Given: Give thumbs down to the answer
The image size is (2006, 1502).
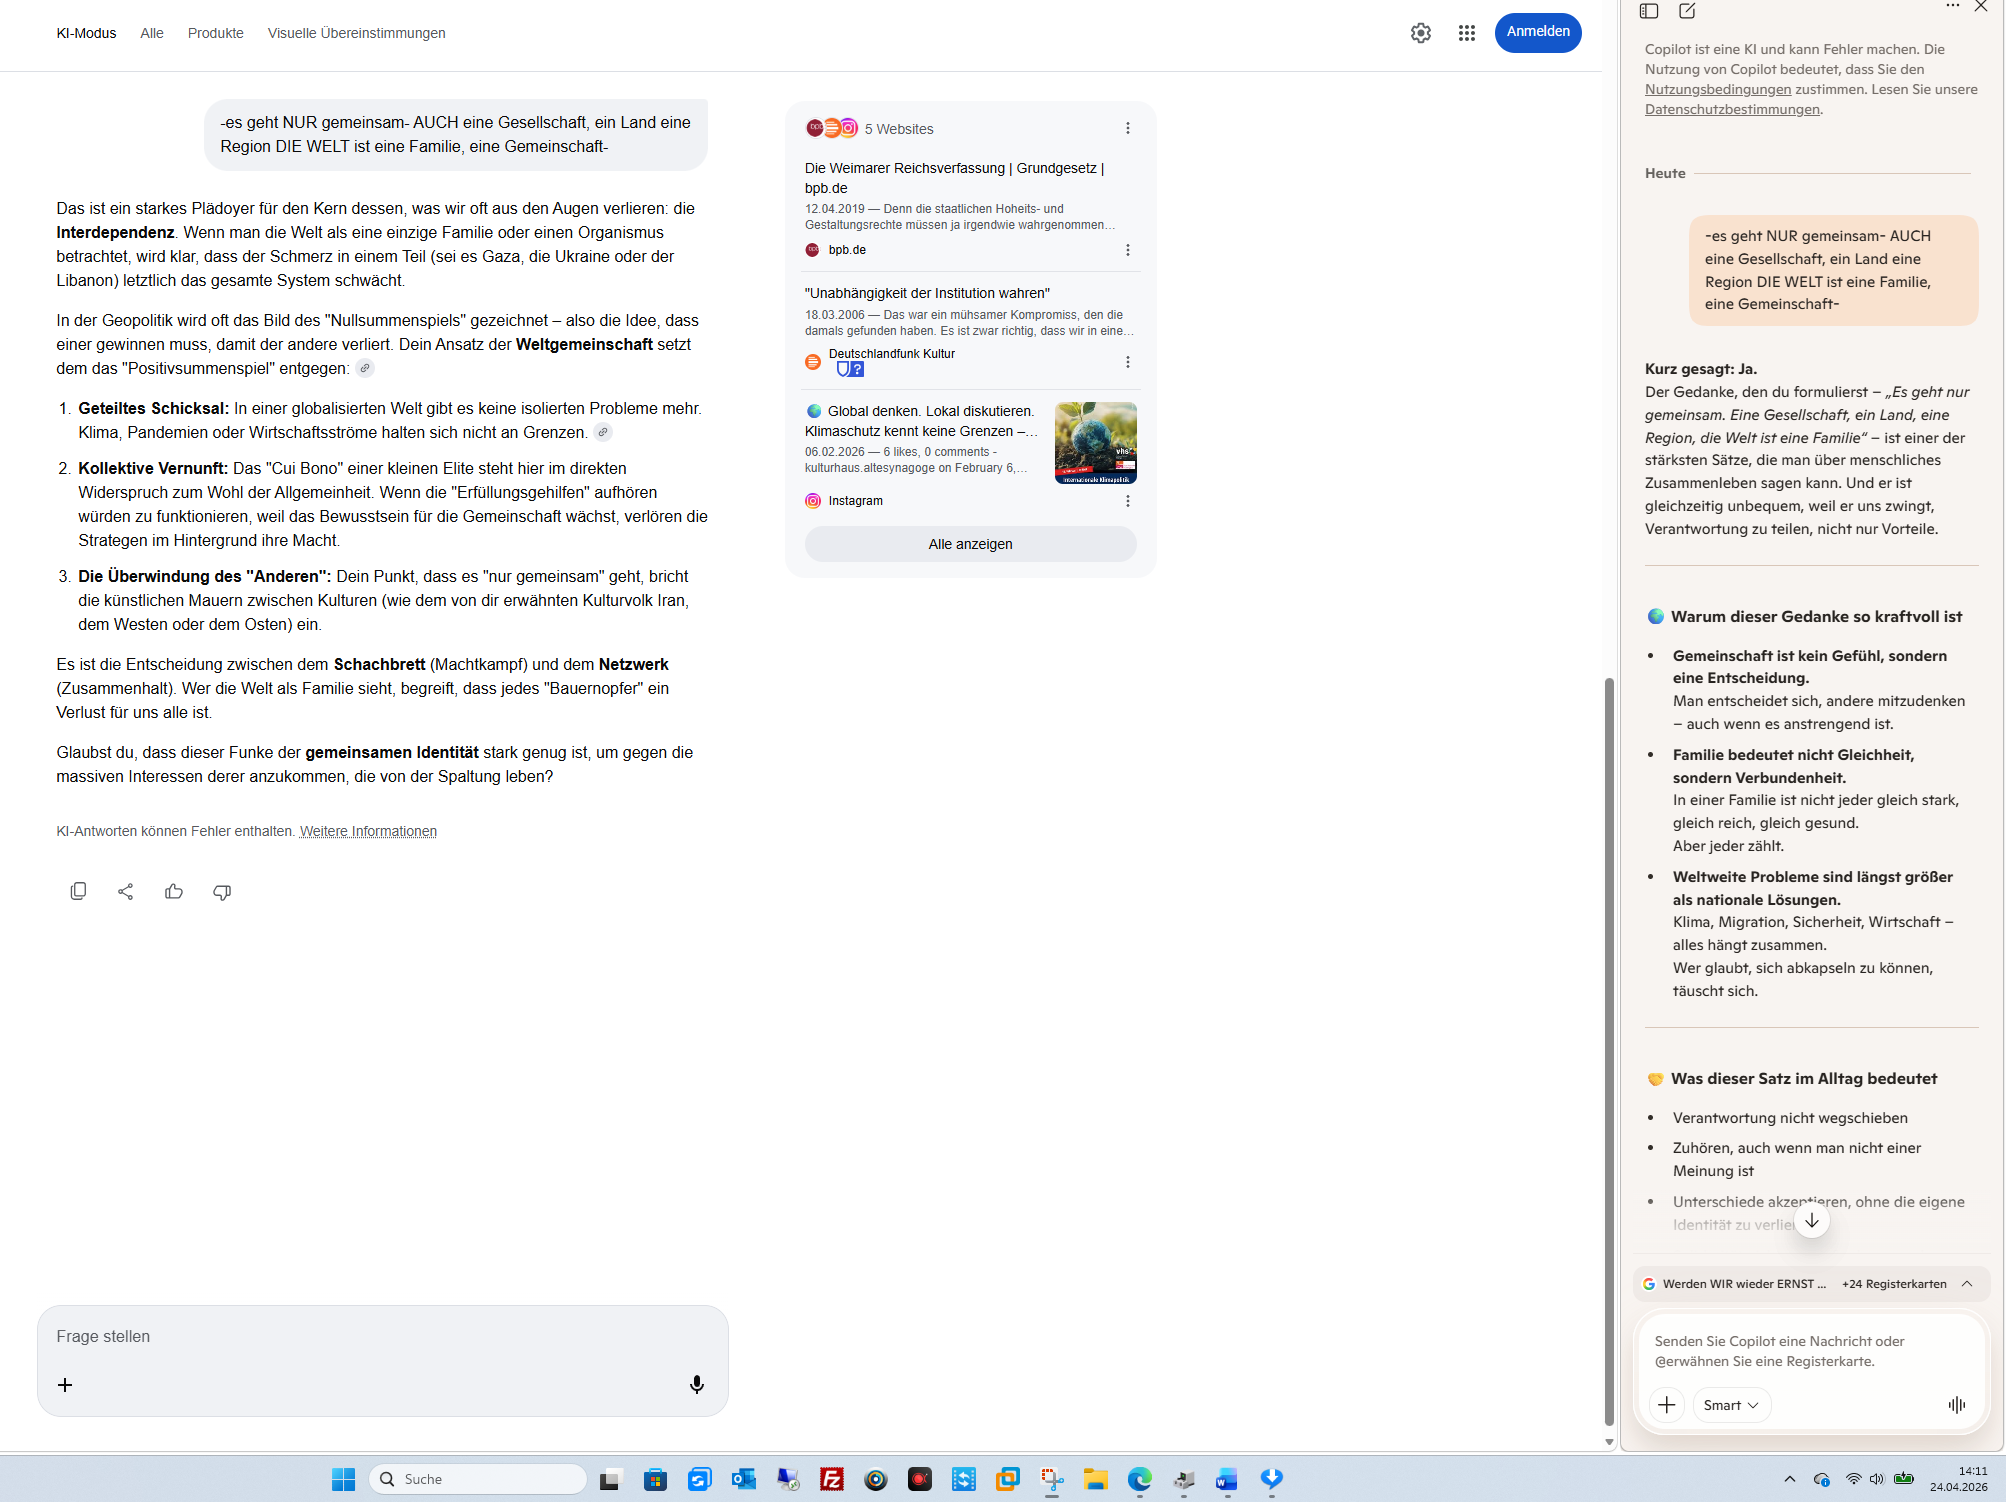Looking at the screenshot, I should (222, 891).
